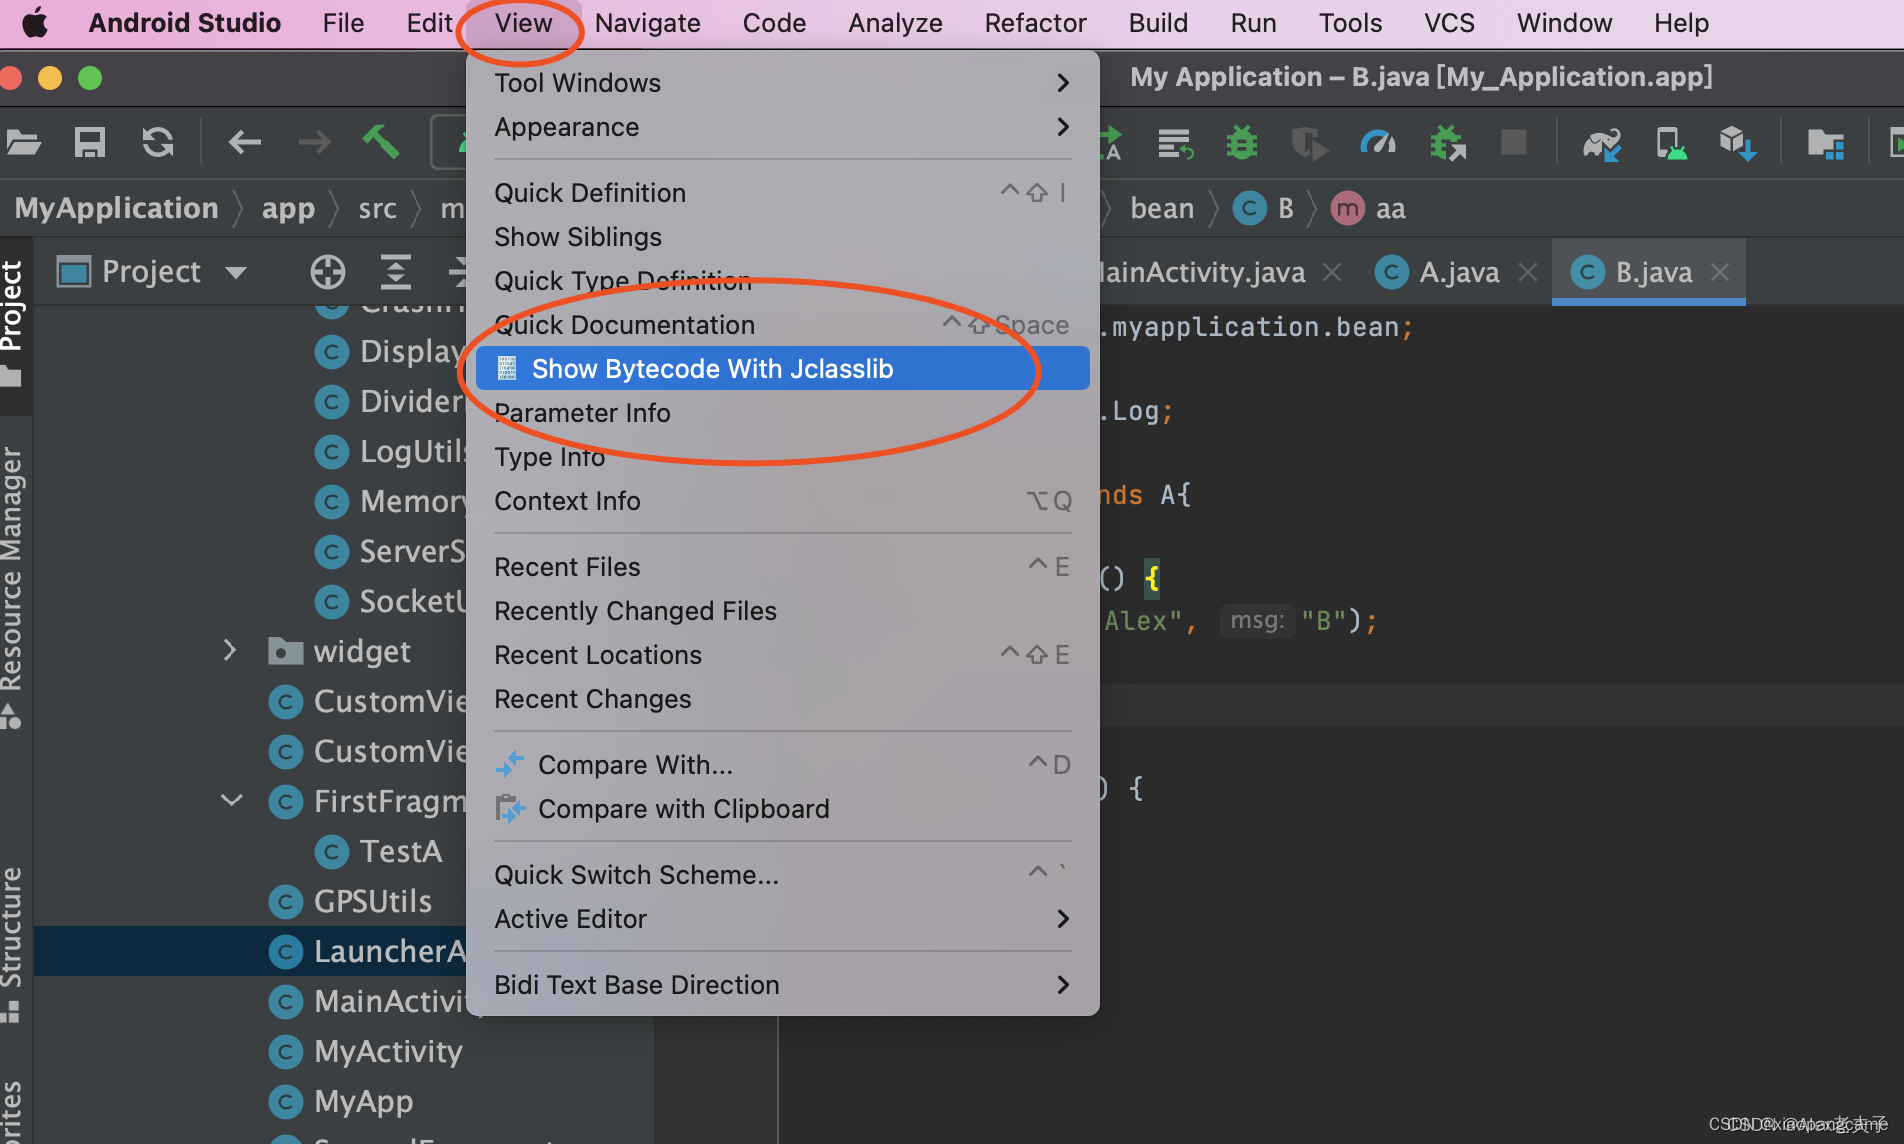Open Device File Explorer folder icon
1904x1144 pixels.
point(1826,144)
